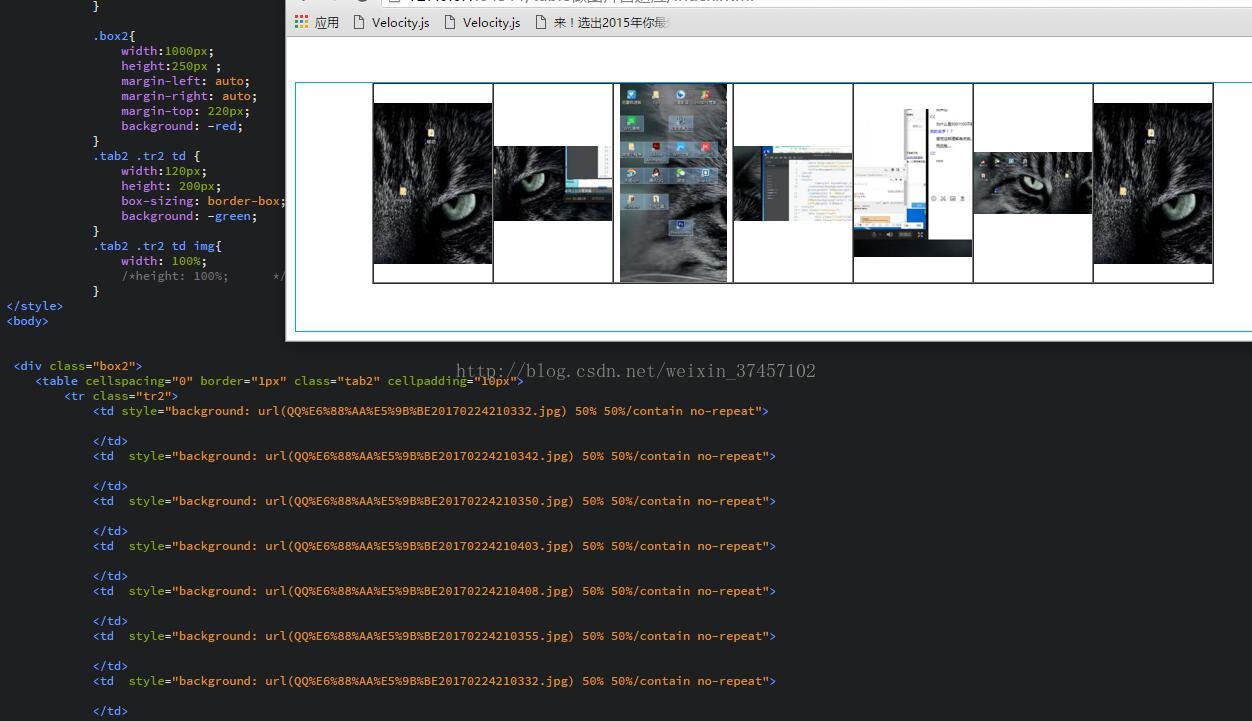This screenshot has width=1252, height=721.
Task: Click the <tr class="tr2"> line
Action: (x=121, y=396)
